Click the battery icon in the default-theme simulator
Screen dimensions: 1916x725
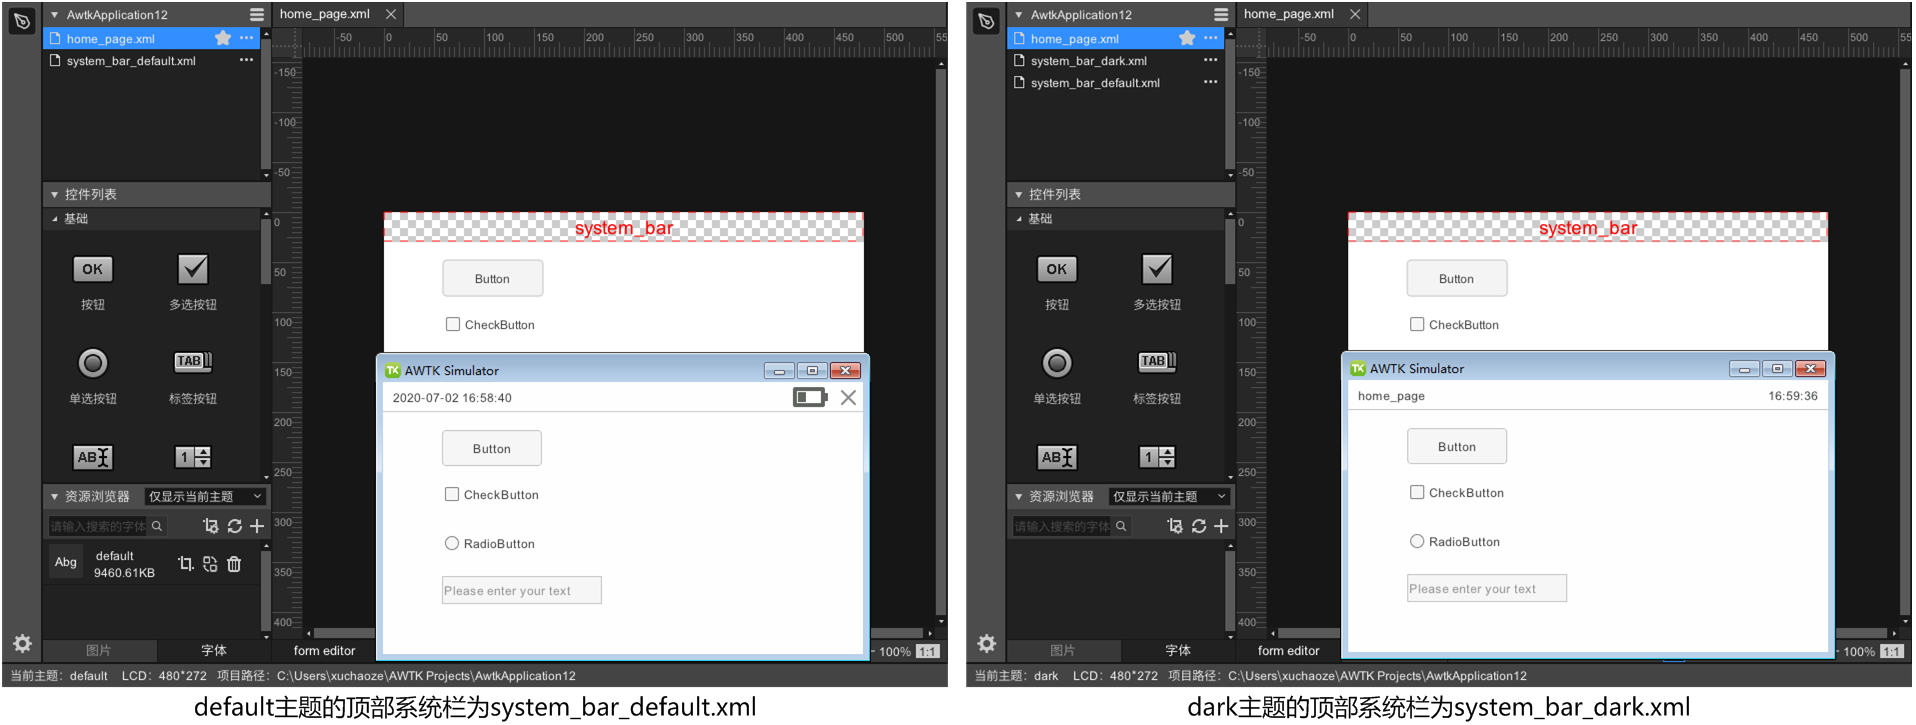coord(810,397)
